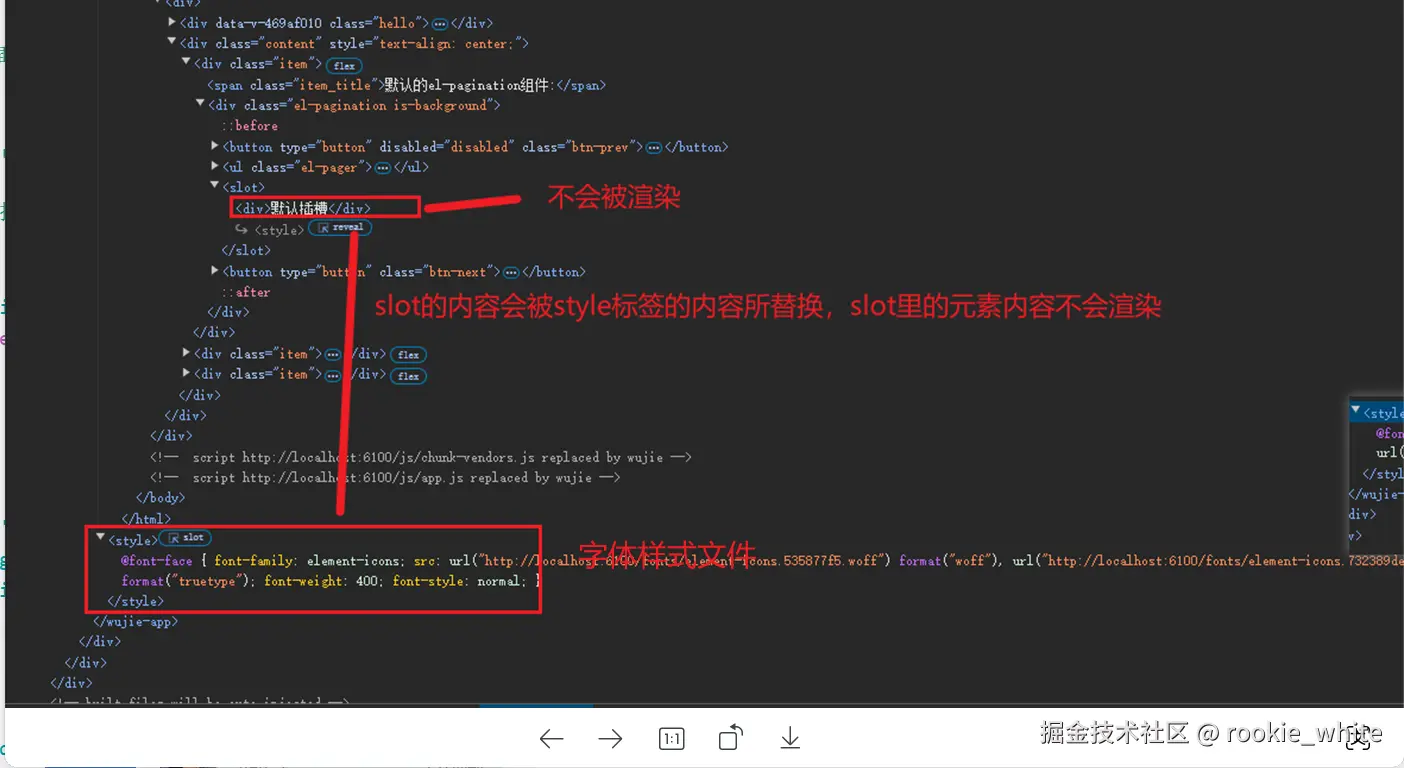Rotate the image with the rotate icon
Image resolution: width=1404 pixels, height=768 pixels.
point(731,738)
